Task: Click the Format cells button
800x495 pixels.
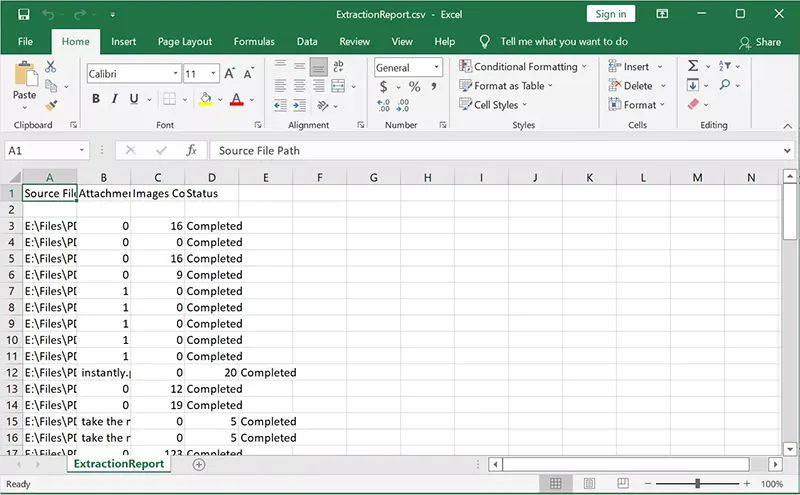Action: pos(637,105)
